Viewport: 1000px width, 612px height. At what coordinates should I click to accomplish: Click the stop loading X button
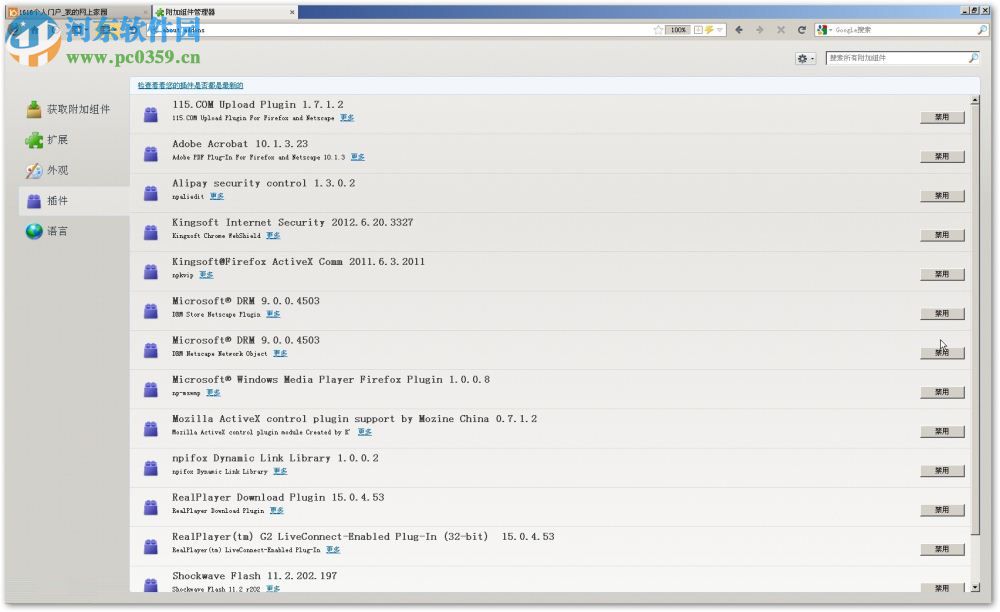click(x=781, y=30)
